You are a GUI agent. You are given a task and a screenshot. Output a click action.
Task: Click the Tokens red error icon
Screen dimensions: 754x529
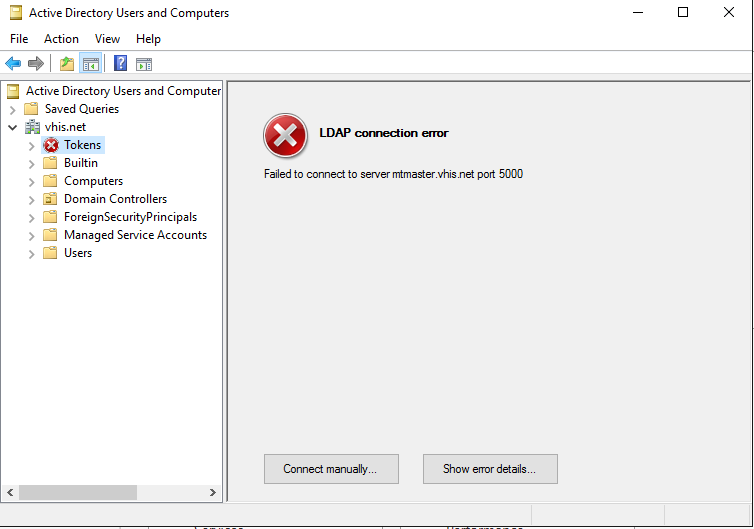(51, 145)
